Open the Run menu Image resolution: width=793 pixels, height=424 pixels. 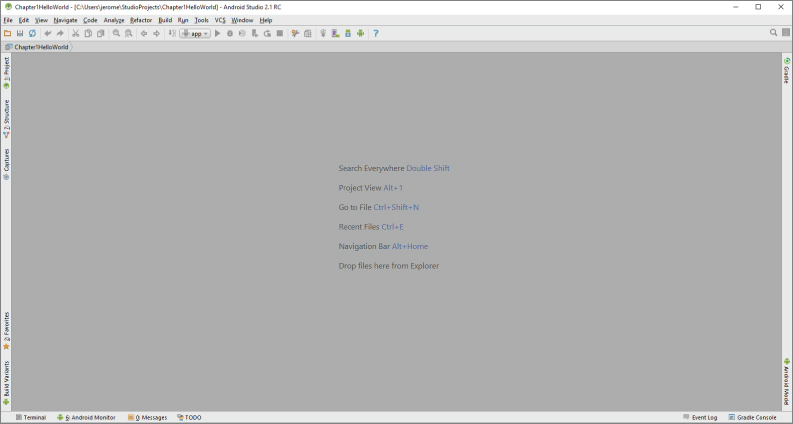pos(183,20)
